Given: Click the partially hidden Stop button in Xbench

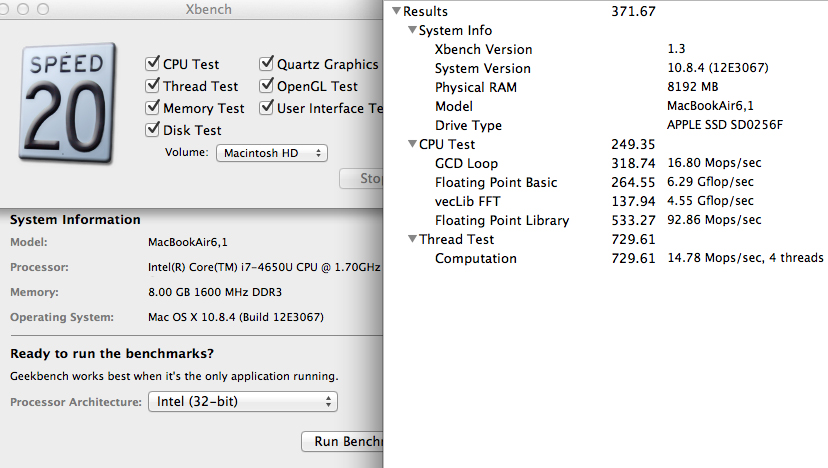Looking at the screenshot, I should coord(362,179).
